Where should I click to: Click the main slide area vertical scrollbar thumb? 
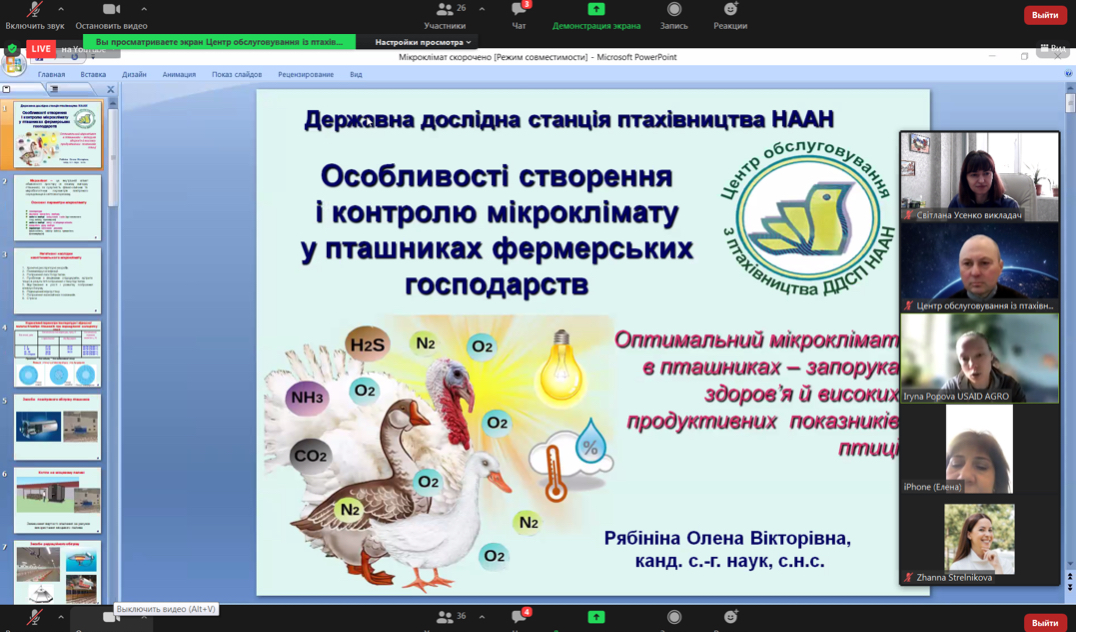(1070, 103)
